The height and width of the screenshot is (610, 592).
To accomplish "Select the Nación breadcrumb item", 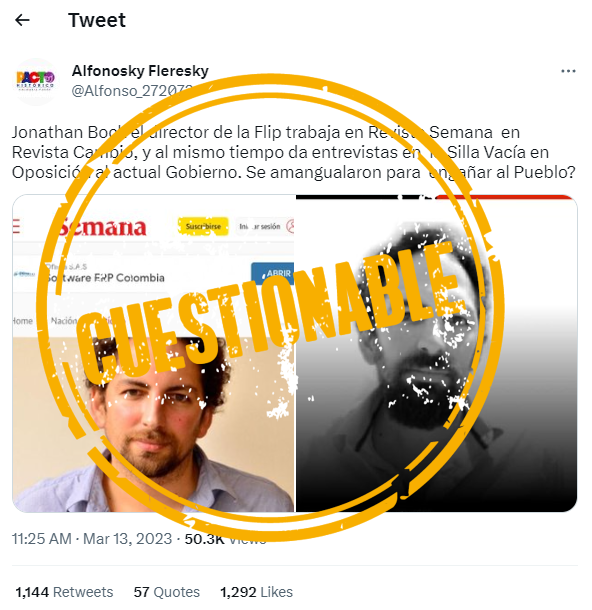I will point(64,321).
